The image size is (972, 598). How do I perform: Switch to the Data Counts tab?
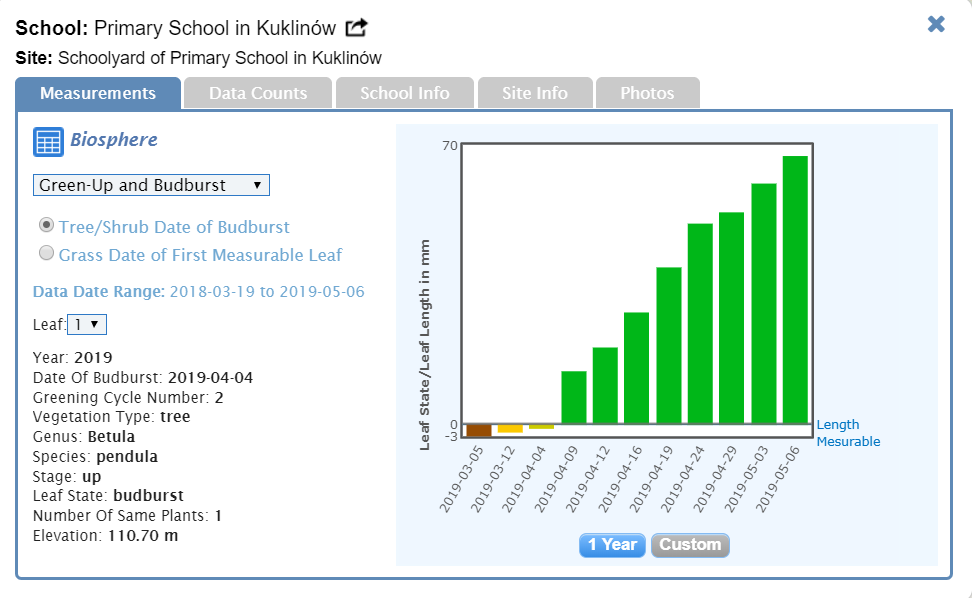point(258,93)
